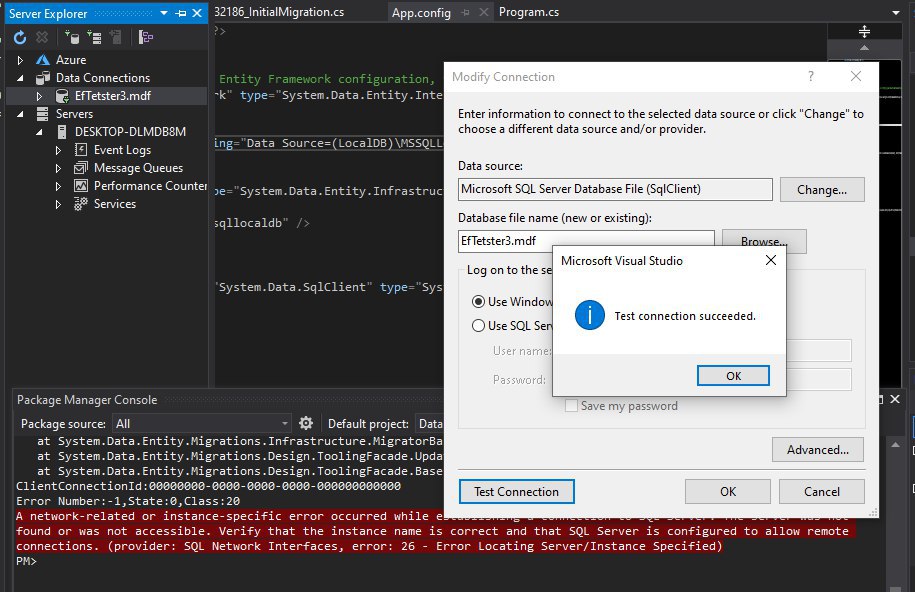Click the Test Connection button
This screenshot has height=592, width=915.
tap(516, 492)
